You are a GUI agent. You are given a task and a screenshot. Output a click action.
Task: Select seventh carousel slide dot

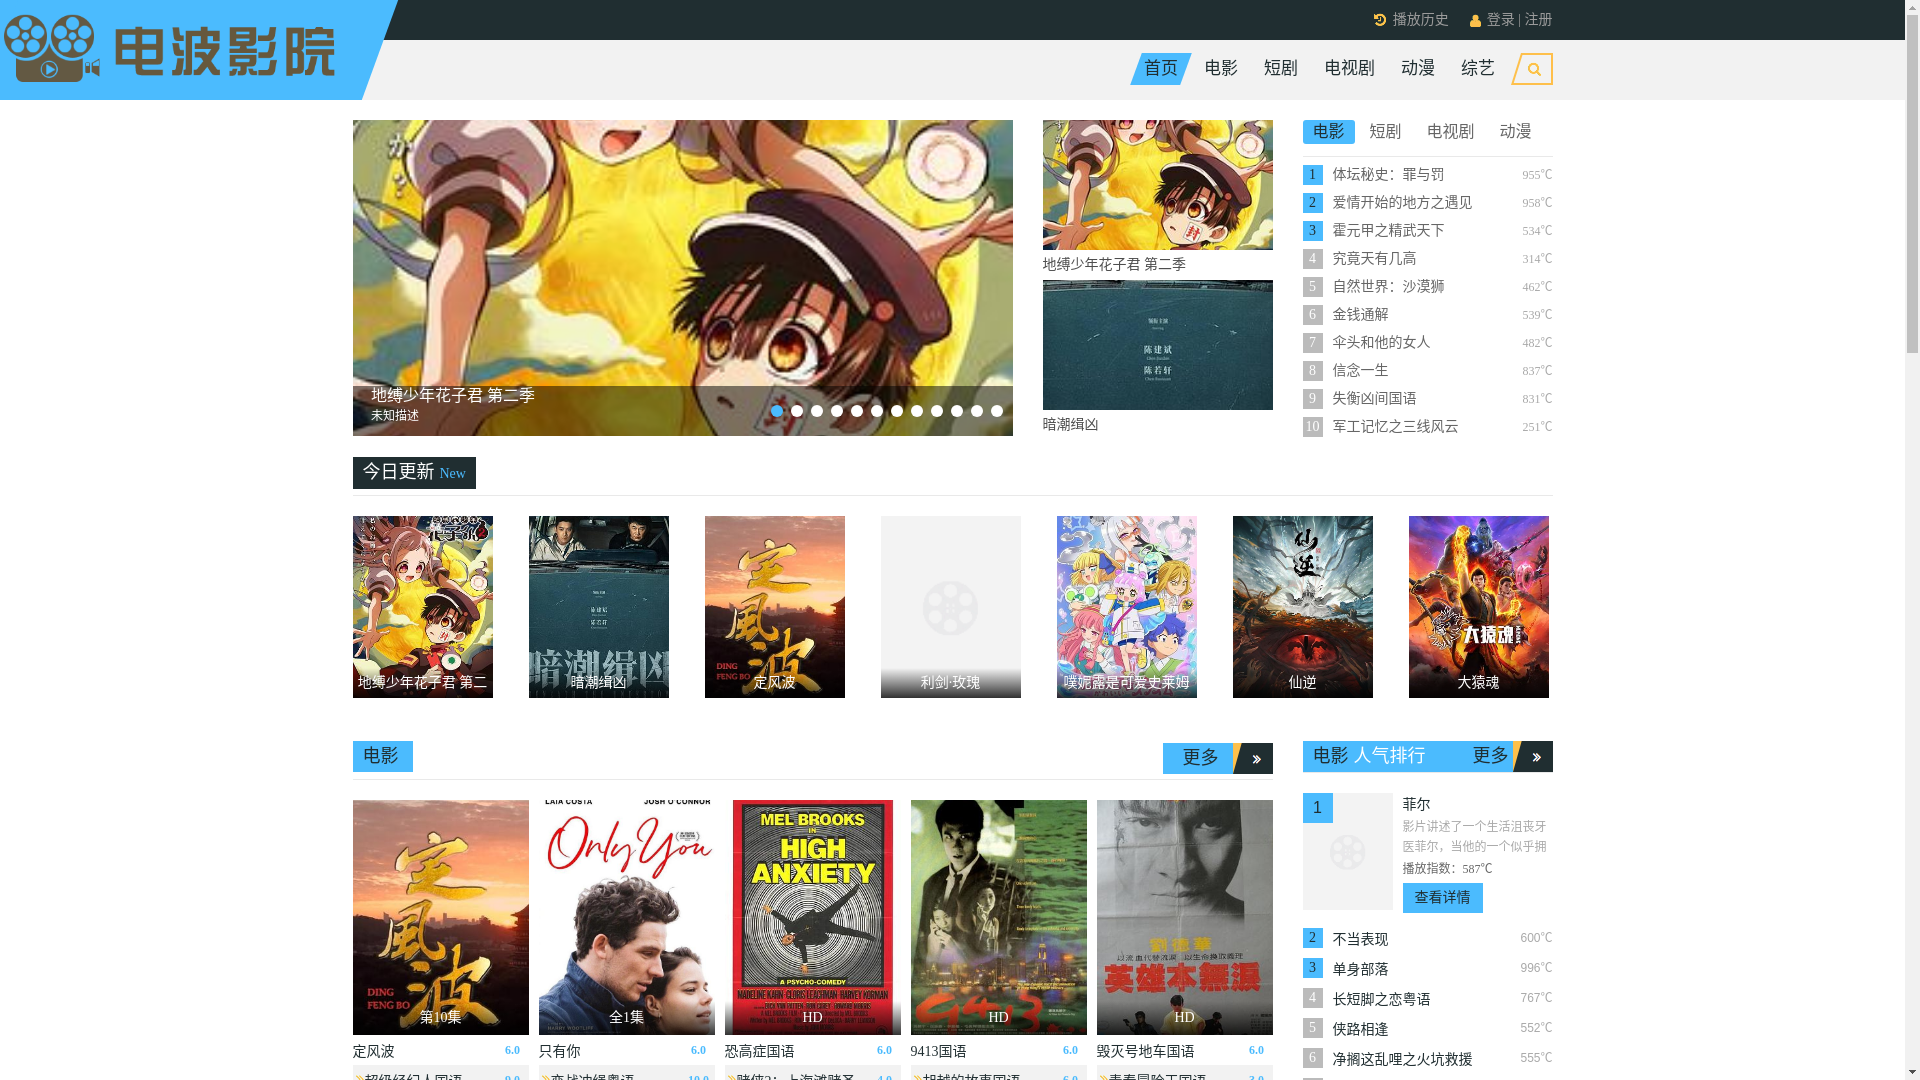click(897, 411)
